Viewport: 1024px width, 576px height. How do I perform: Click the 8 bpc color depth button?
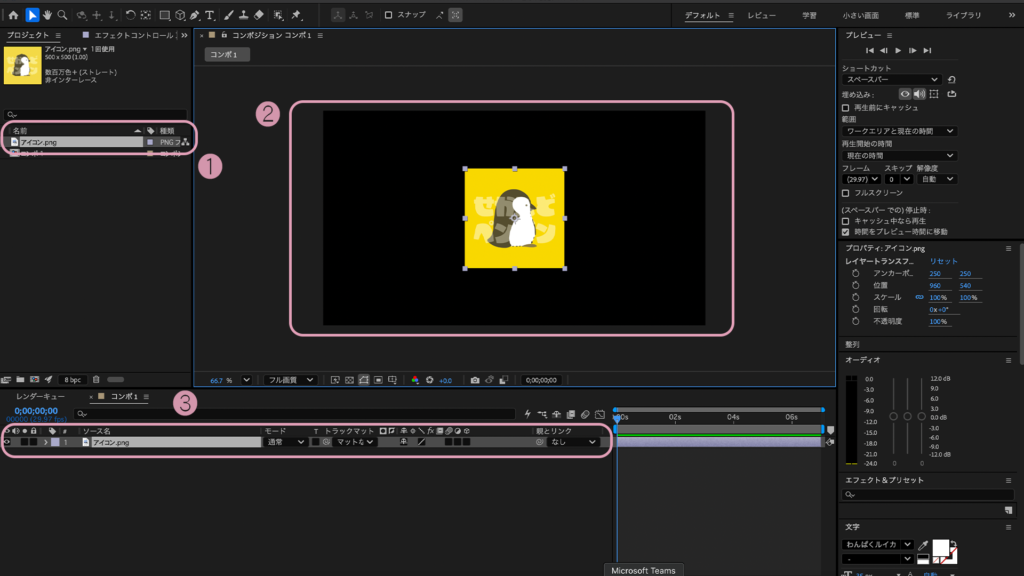coord(72,379)
